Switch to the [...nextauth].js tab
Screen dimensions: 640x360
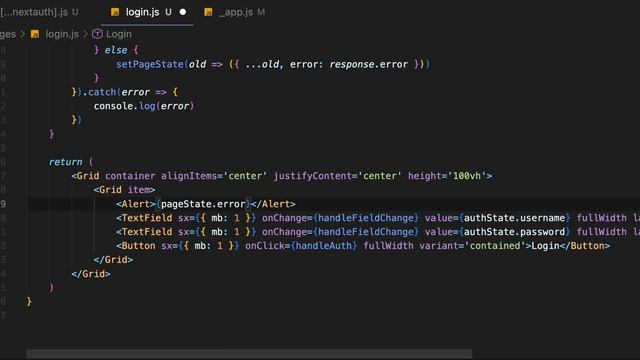pos(39,12)
